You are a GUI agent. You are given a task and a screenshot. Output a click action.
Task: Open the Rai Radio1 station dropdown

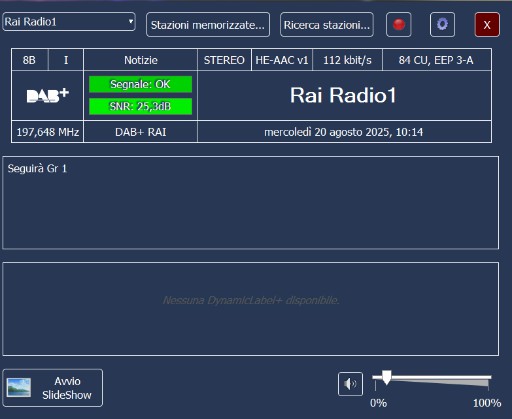[x=69, y=22]
